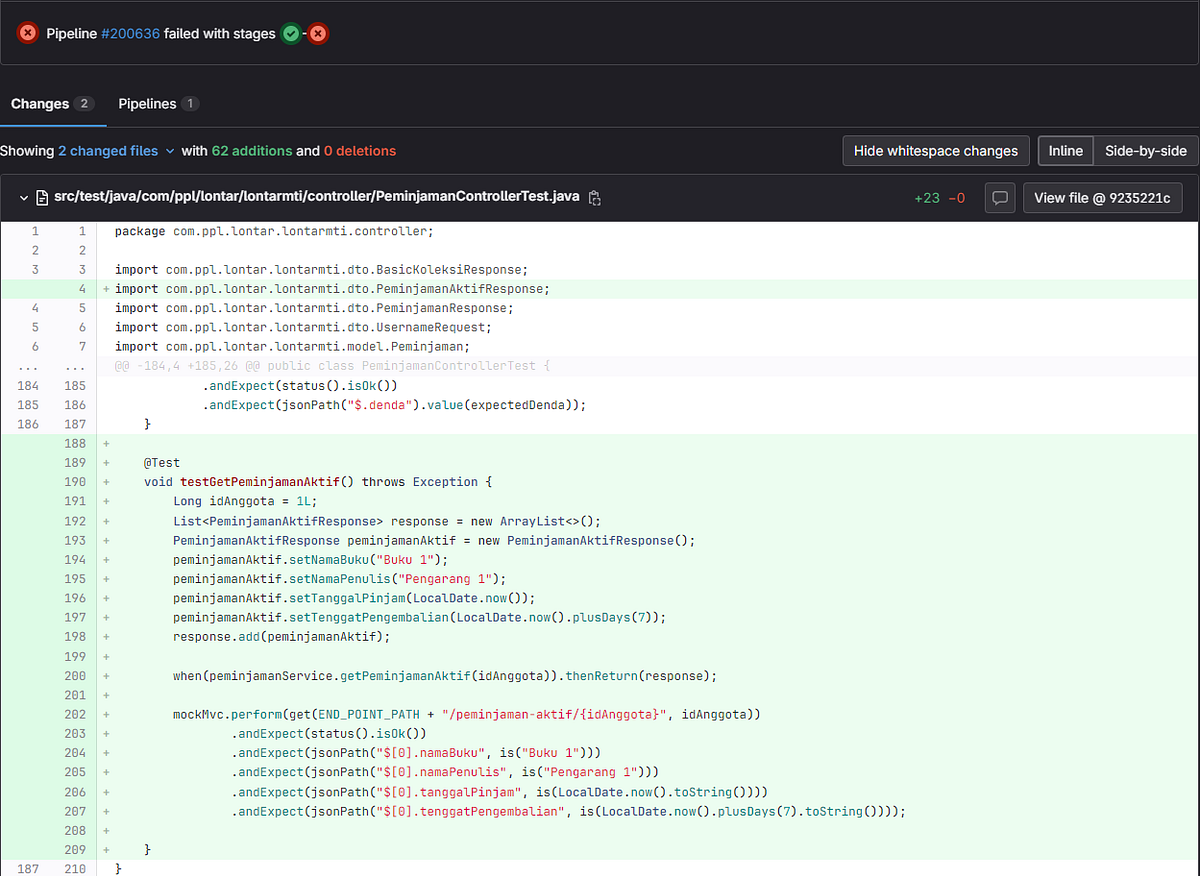Open pipeline #200636 link
This screenshot has height=876, width=1200.
pyautogui.click(x=130, y=33)
